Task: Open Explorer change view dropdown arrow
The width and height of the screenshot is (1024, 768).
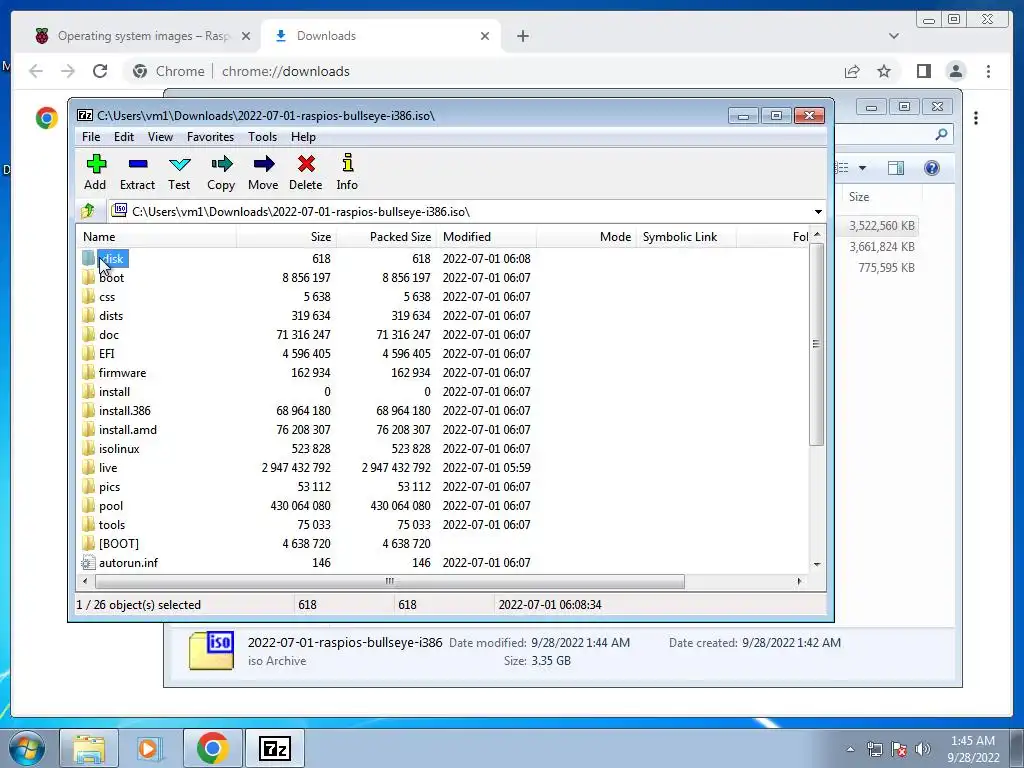Action: (862, 168)
